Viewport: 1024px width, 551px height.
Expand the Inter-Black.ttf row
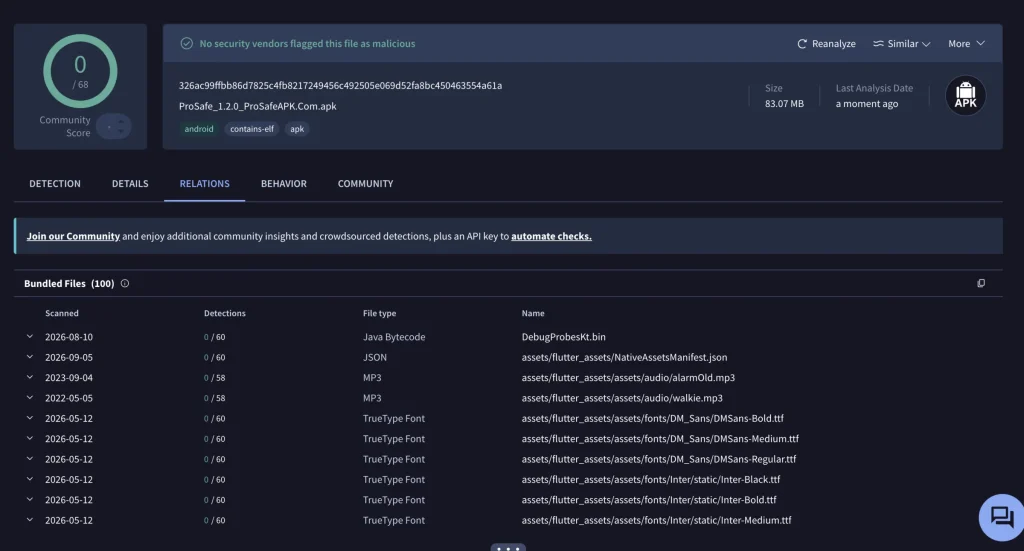29,479
